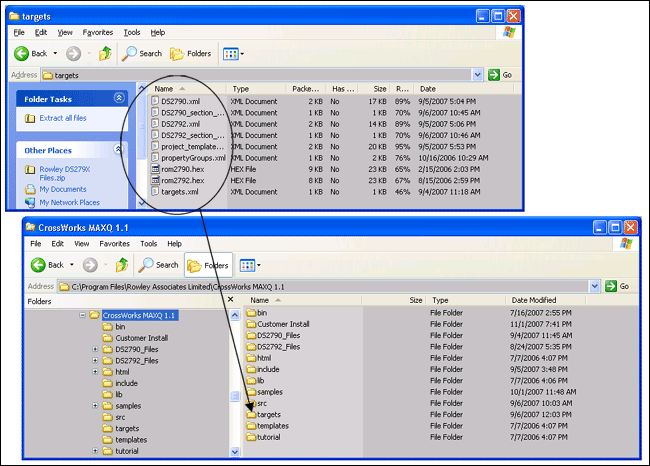650x466 pixels.
Task: Click folder tree scroll down arrow
Action: [x=235, y=451]
